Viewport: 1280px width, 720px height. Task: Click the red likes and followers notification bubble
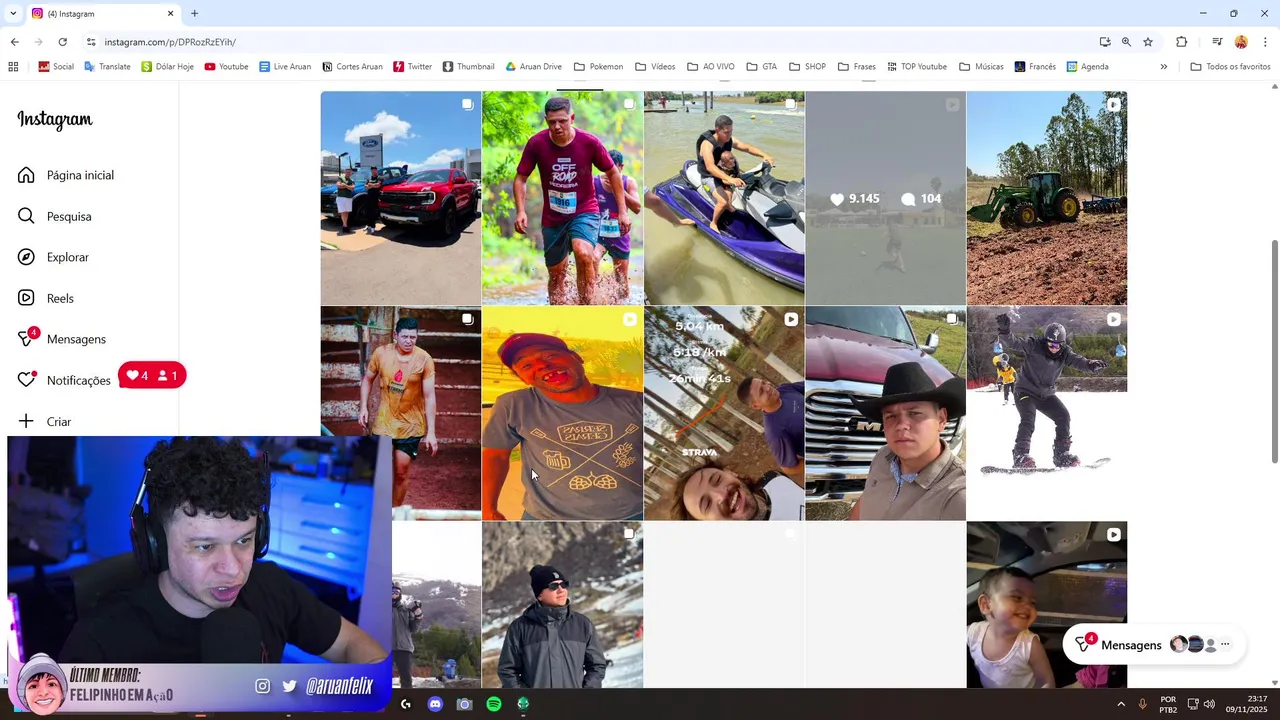pyautogui.click(x=152, y=376)
